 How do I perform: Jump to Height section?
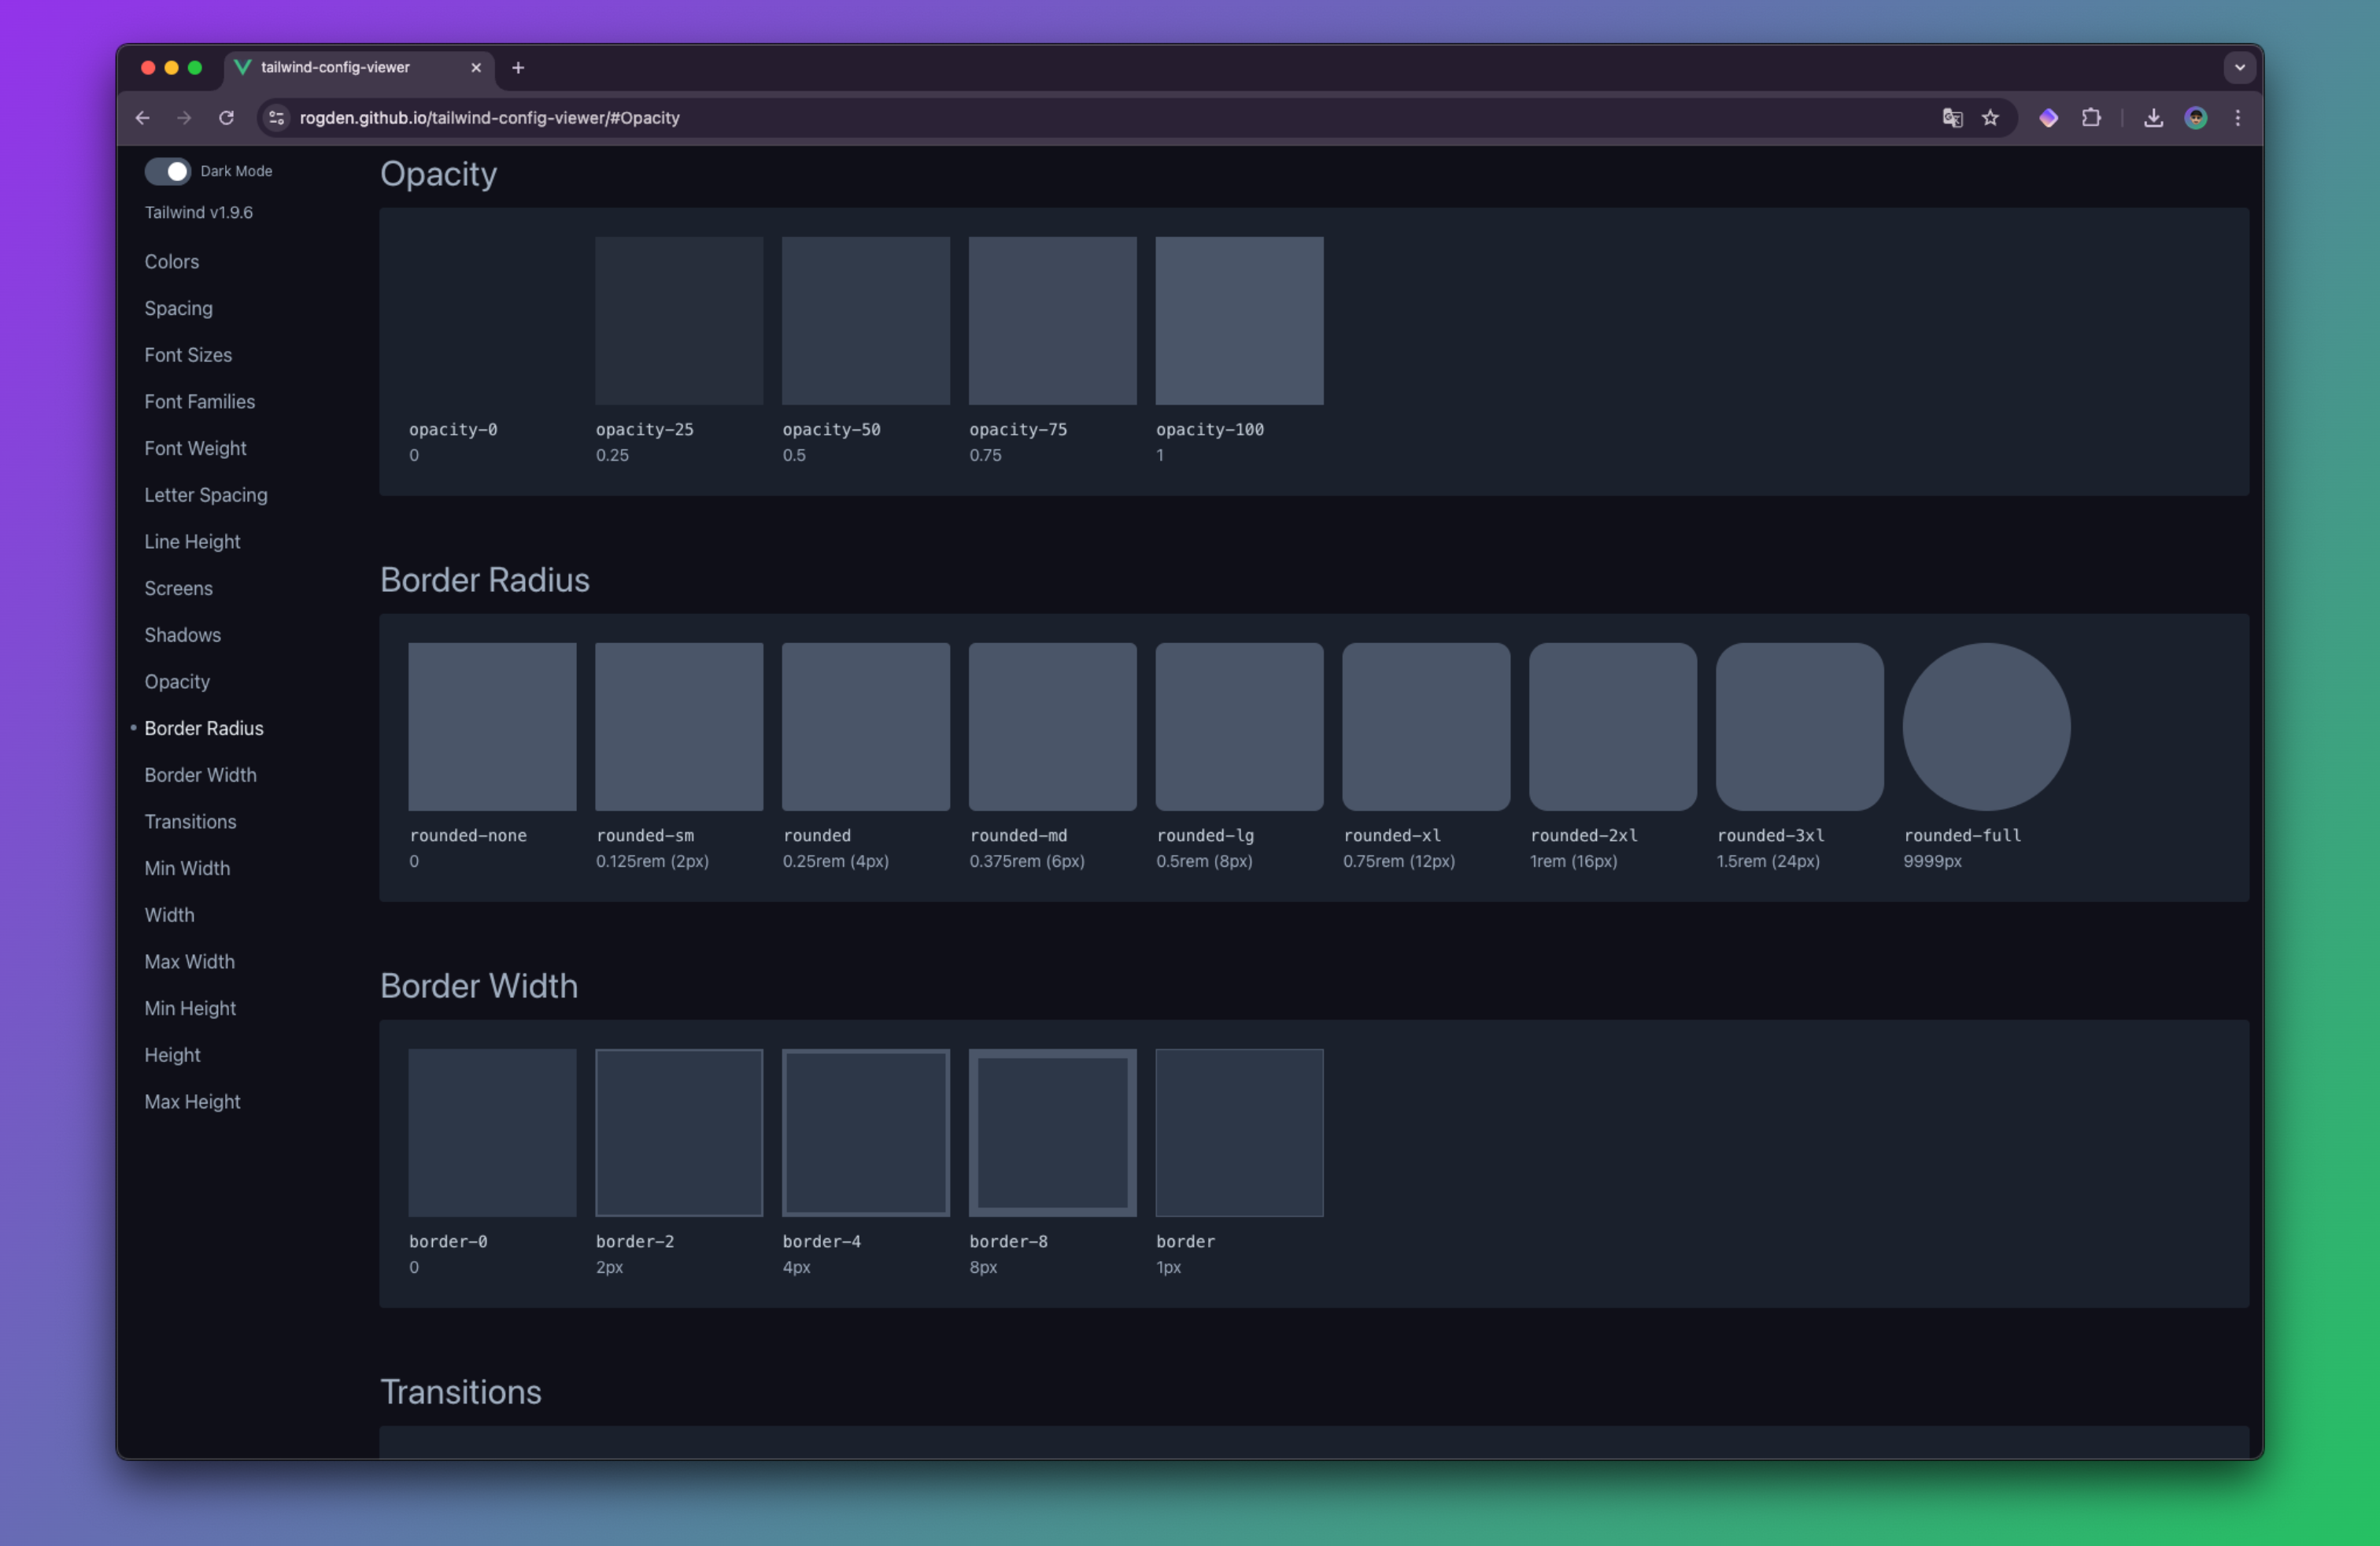click(172, 1055)
